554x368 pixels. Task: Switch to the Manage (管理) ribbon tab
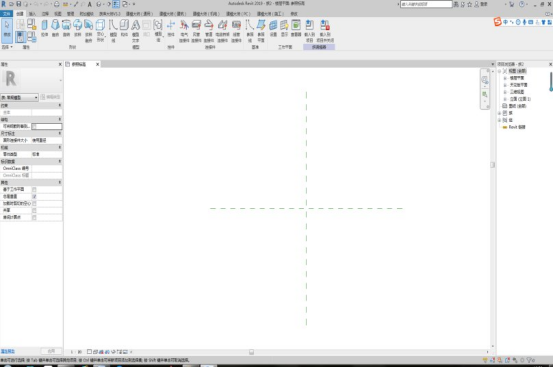pos(71,14)
